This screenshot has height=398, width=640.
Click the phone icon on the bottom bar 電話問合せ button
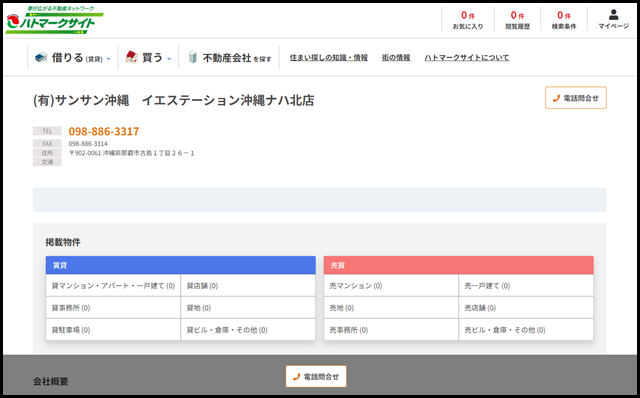[296, 377]
